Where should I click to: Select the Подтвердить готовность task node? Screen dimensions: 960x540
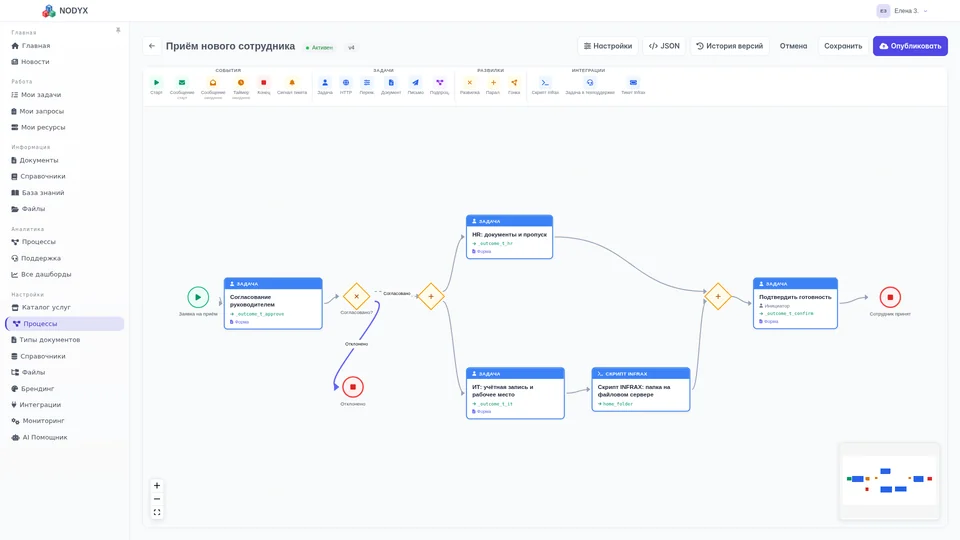(x=795, y=304)
